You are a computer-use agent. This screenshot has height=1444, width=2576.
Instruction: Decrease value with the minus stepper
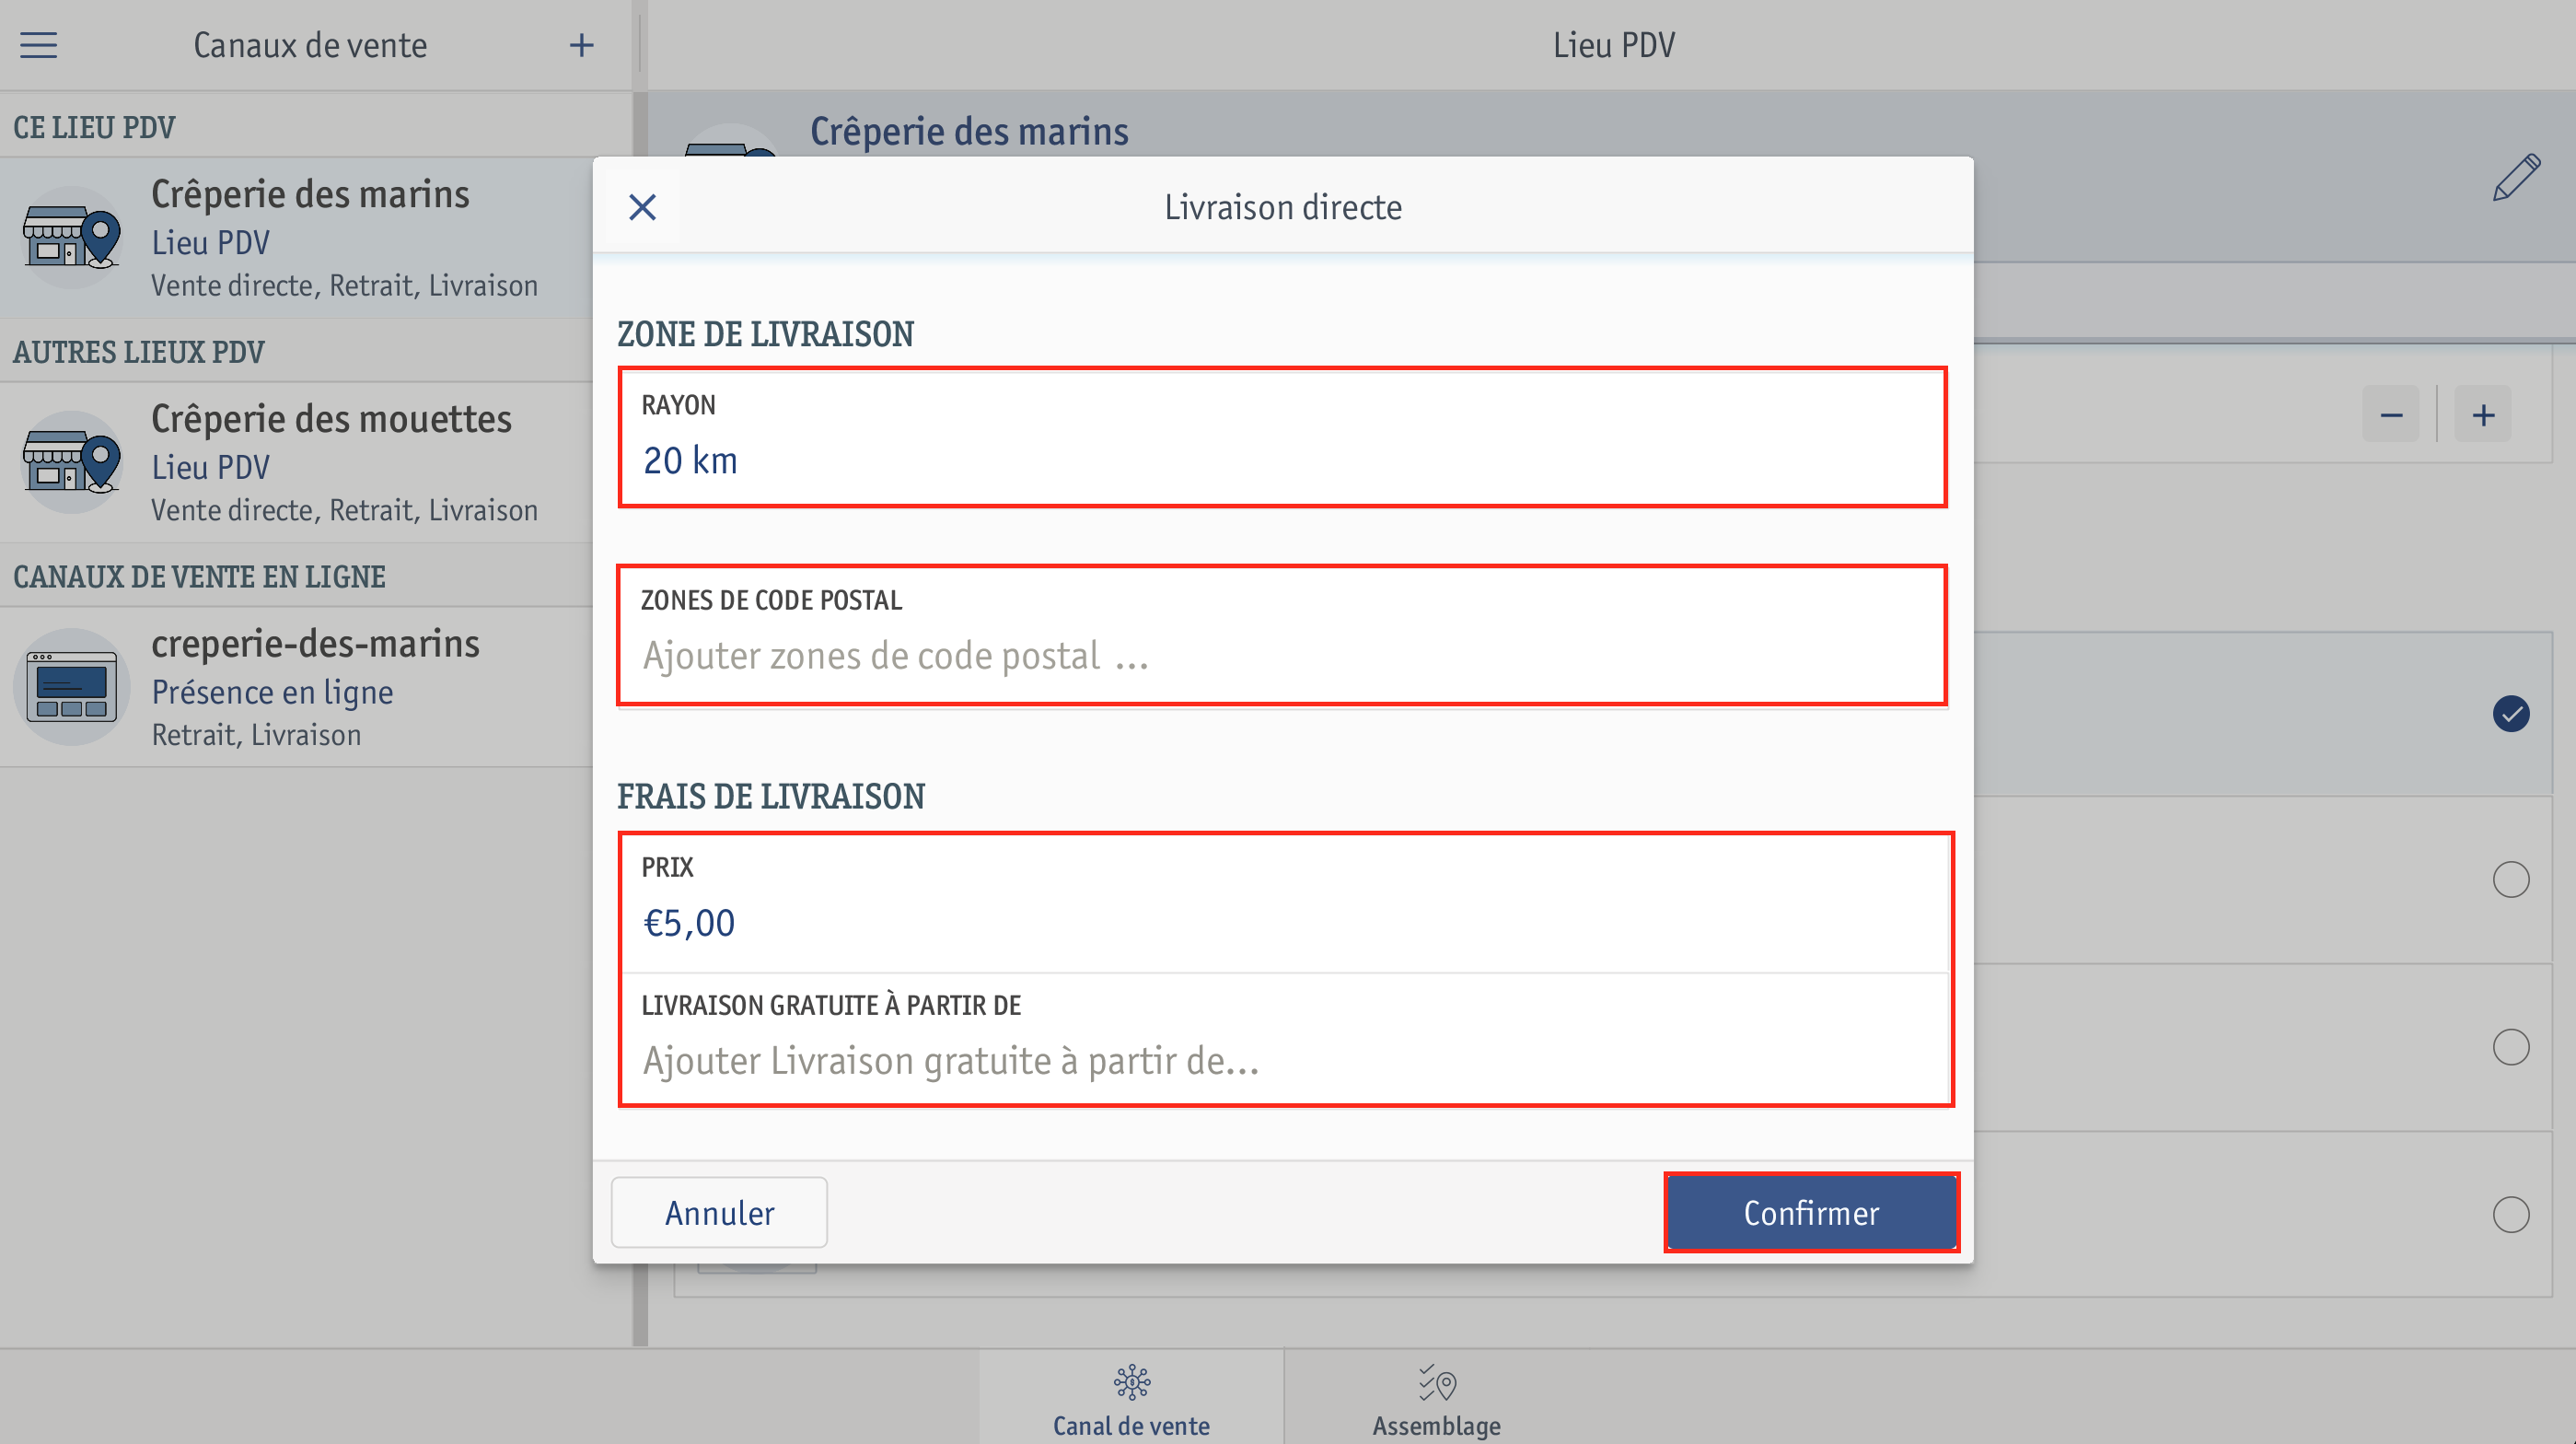click(x=2391, y=415)
